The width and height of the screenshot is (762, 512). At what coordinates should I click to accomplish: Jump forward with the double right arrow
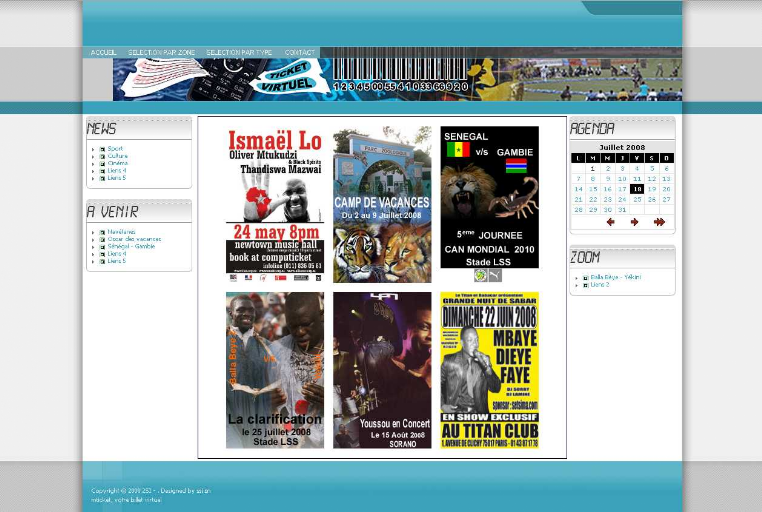659,222
